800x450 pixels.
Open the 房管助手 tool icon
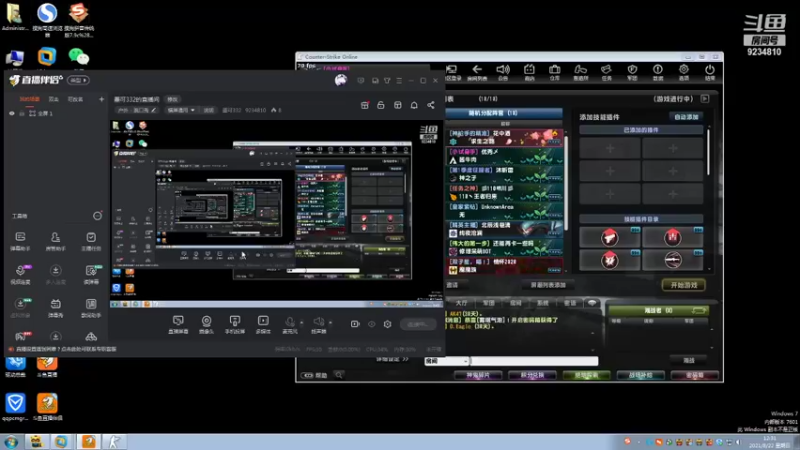tap(56, 241)
